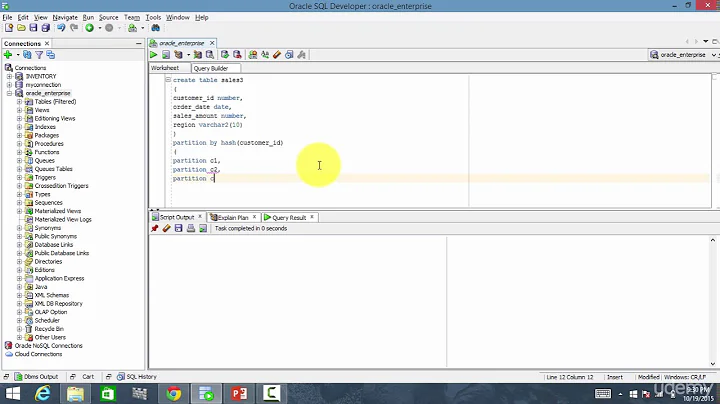This screenshot has height=404, width=720.
Task: Click the SQL History toolbar icon
Action: (x=289, y=55)
